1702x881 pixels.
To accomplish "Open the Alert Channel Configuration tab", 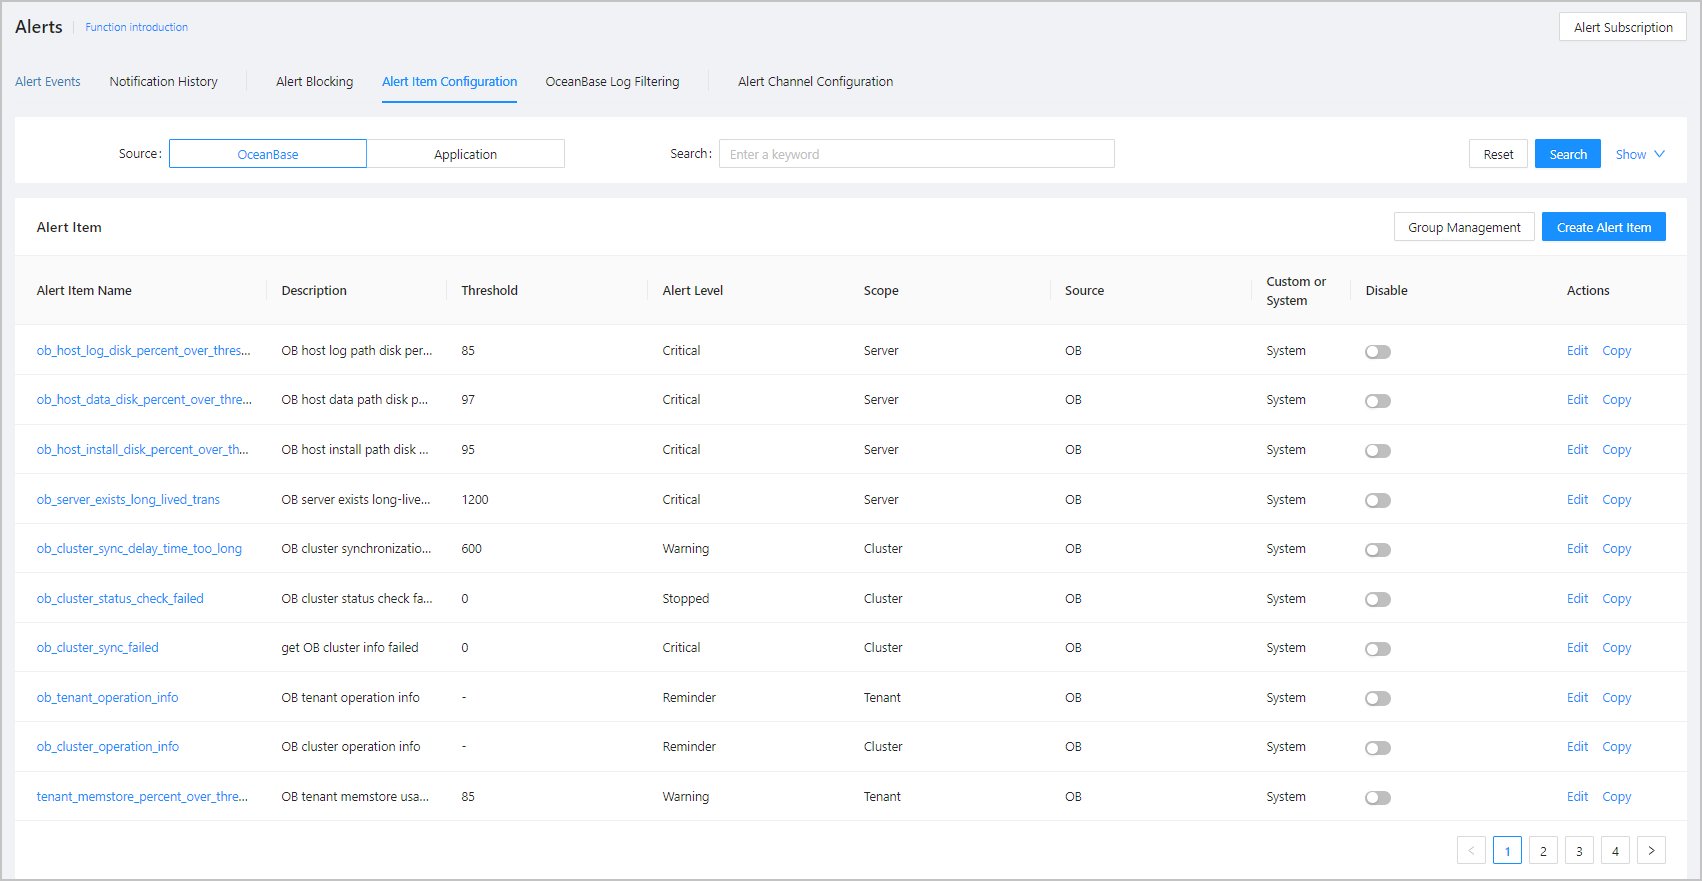I will pos(815,82).
